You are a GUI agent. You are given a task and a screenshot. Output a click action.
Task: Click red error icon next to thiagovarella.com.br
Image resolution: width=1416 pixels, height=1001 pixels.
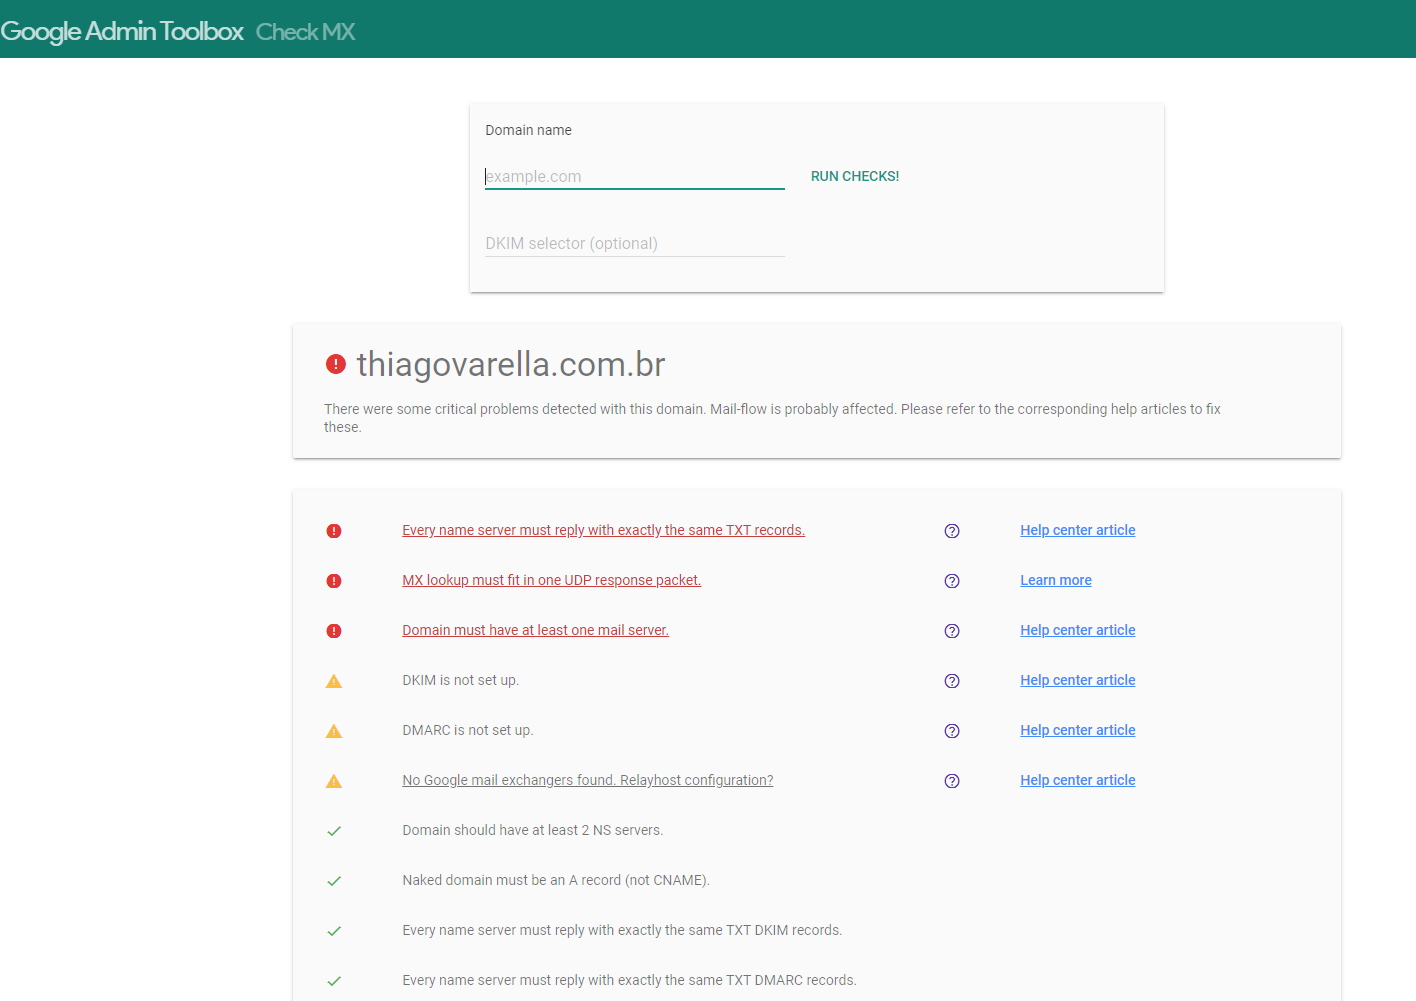click(336, 365)
